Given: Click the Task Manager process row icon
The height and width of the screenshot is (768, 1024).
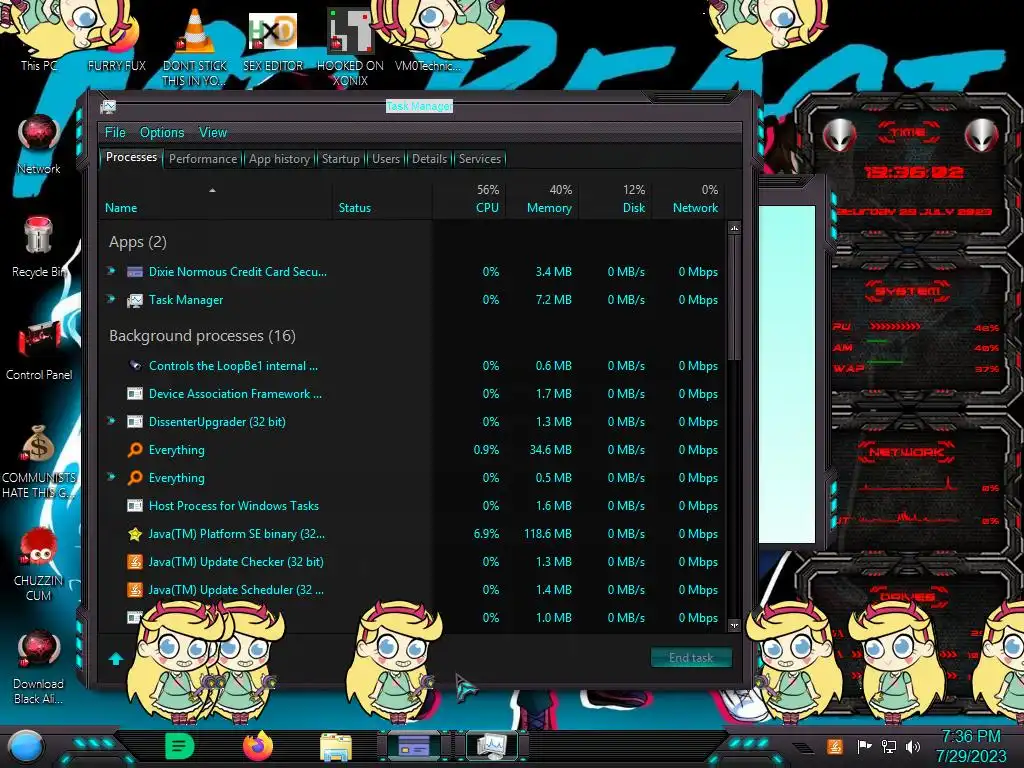Looking at the screenshot, I should click(135, 300).
